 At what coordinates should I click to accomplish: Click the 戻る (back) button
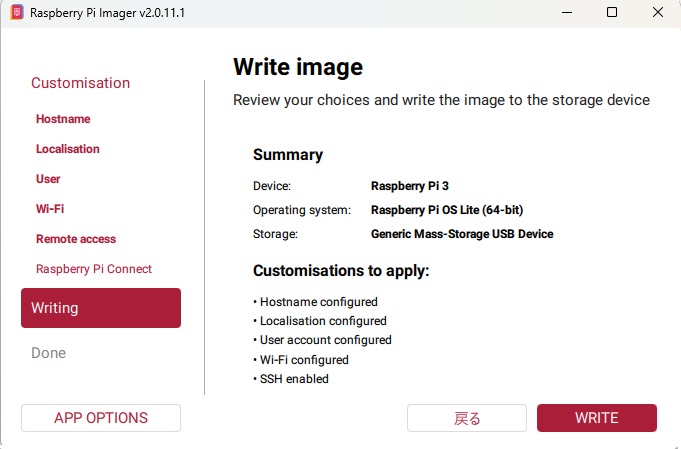pyautogui.click(x=467, y=418)
